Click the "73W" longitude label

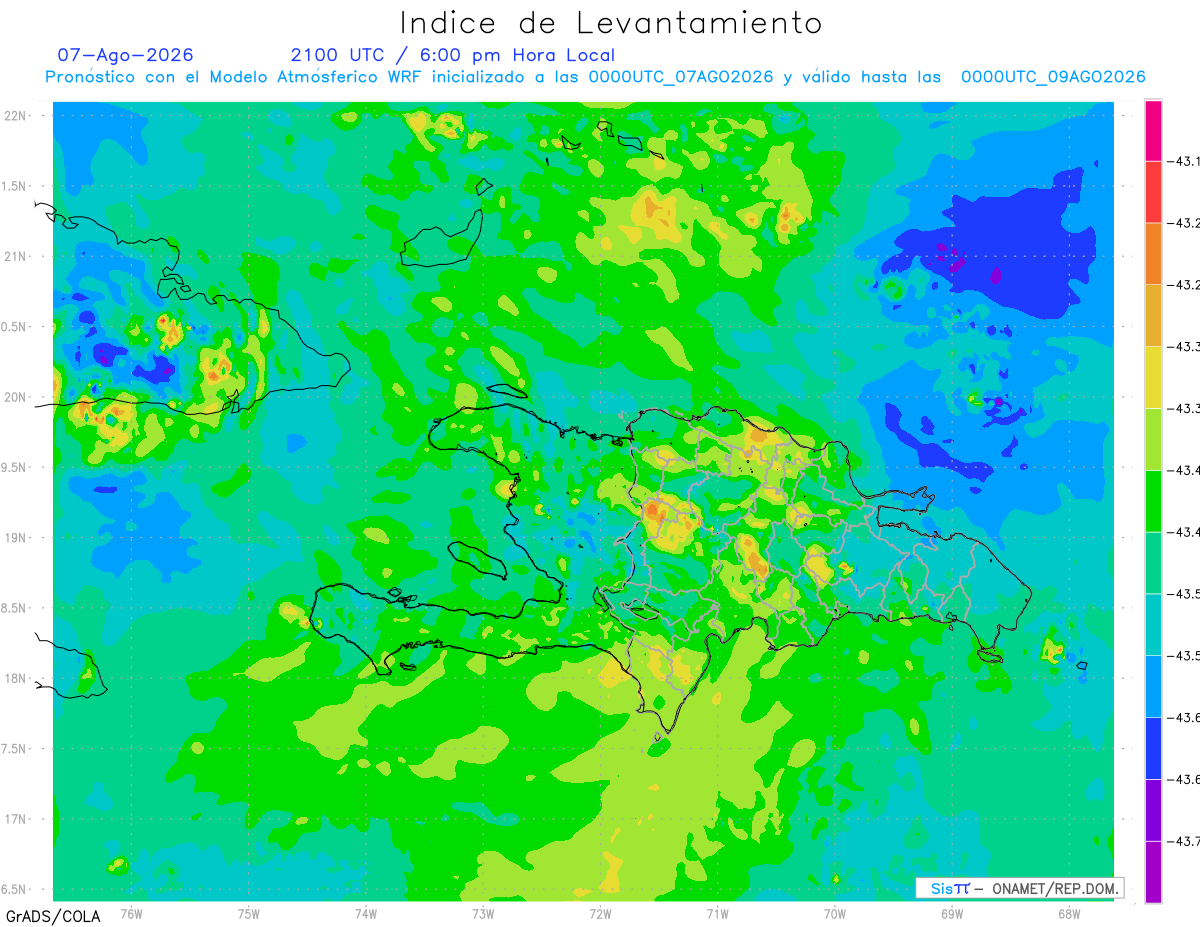482,914
